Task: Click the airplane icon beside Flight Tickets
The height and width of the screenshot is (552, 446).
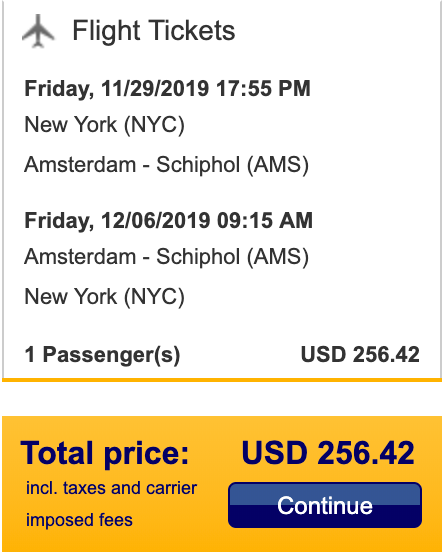Action: click(x=38, y=31)
